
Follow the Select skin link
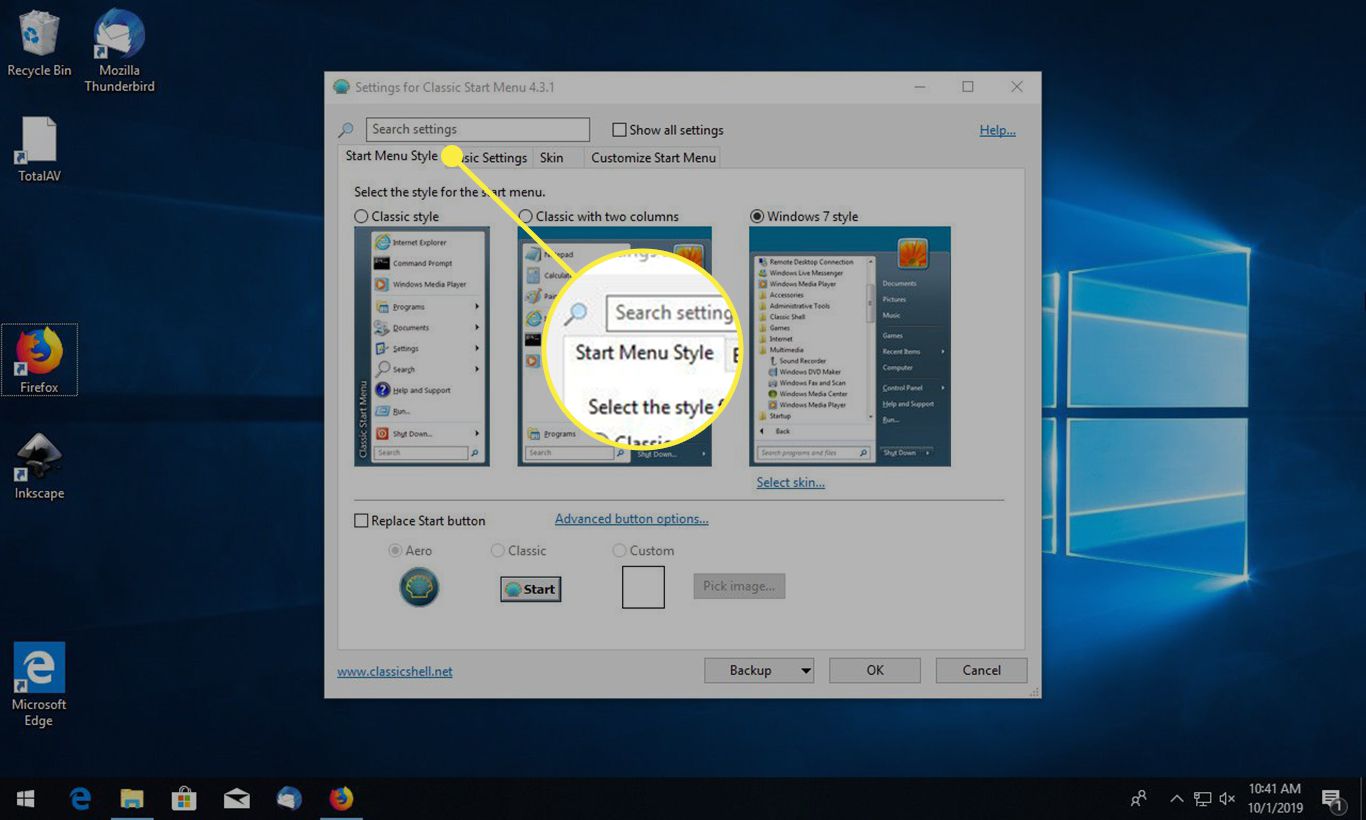pyautogui.click(x=790, y=482)
